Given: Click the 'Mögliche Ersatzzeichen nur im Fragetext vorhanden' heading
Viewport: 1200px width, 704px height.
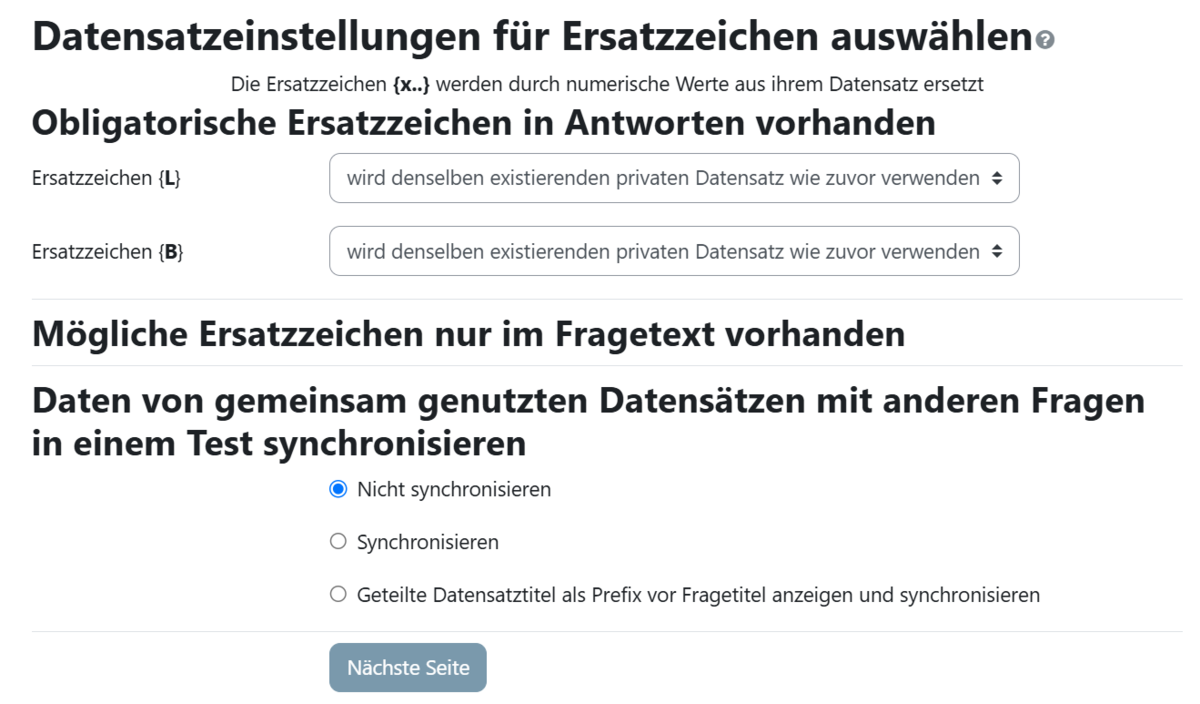Looking at the screenshot, I should 469,333.
